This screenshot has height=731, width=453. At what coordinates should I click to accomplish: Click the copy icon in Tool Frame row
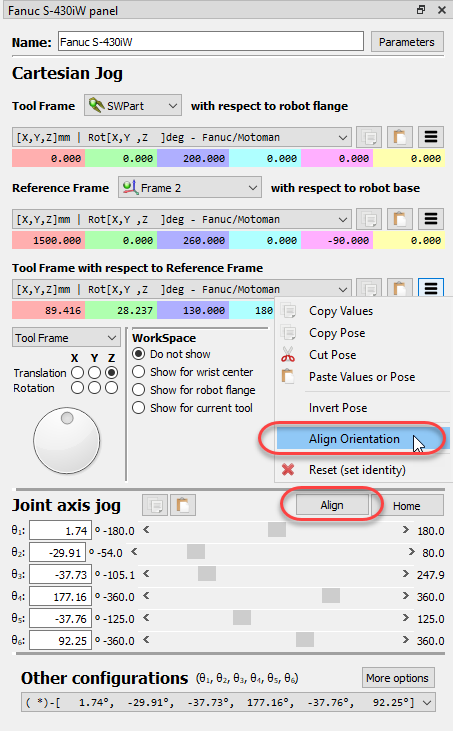coord(369,138)
